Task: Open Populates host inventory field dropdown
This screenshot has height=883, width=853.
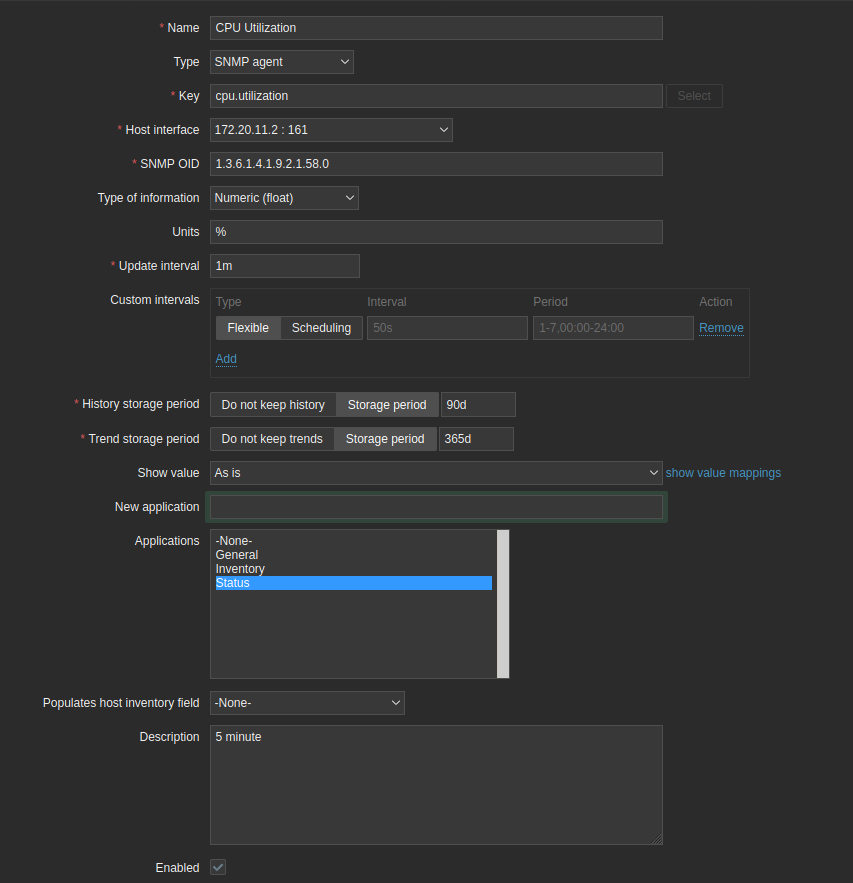Action: pos(307,703)
